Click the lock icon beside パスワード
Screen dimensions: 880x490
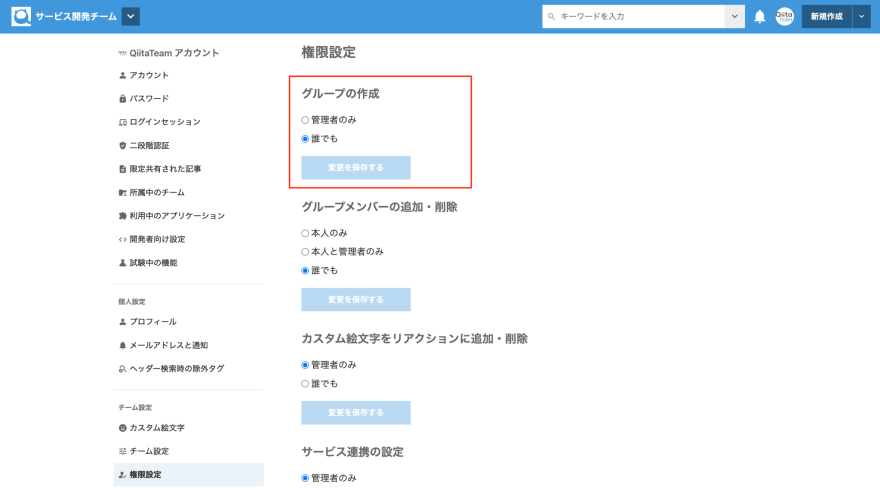[x=122, y=99]
